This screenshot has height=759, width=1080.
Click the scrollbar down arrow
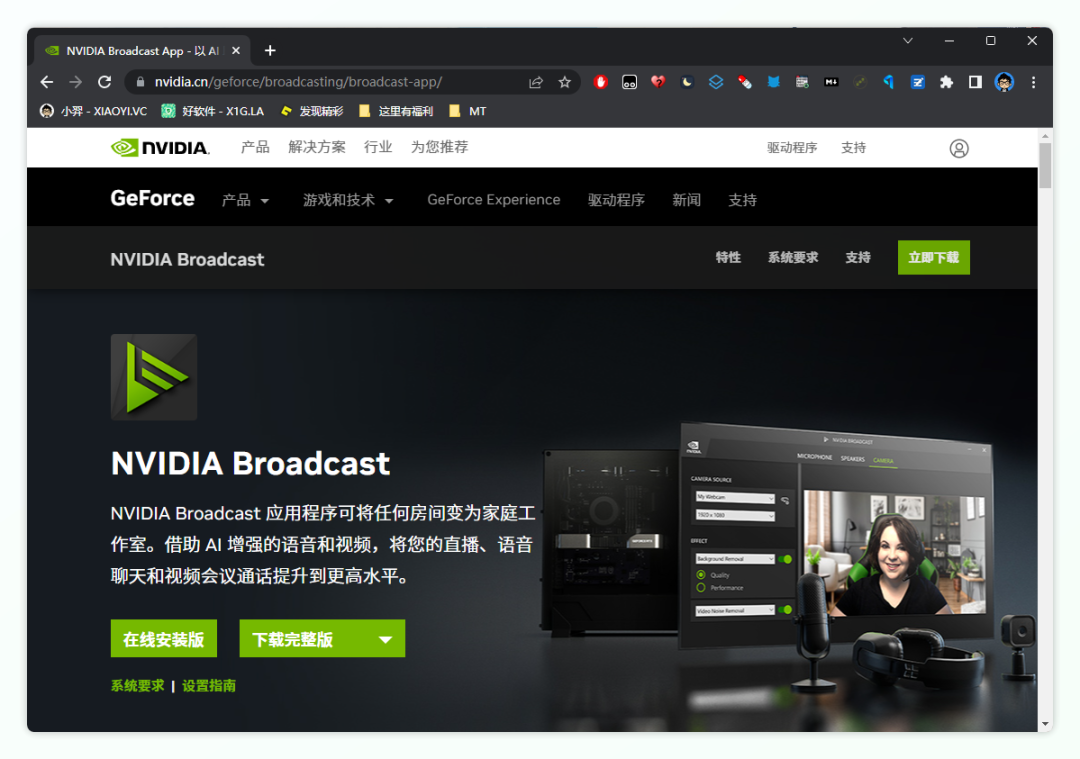click(1046, 724)
